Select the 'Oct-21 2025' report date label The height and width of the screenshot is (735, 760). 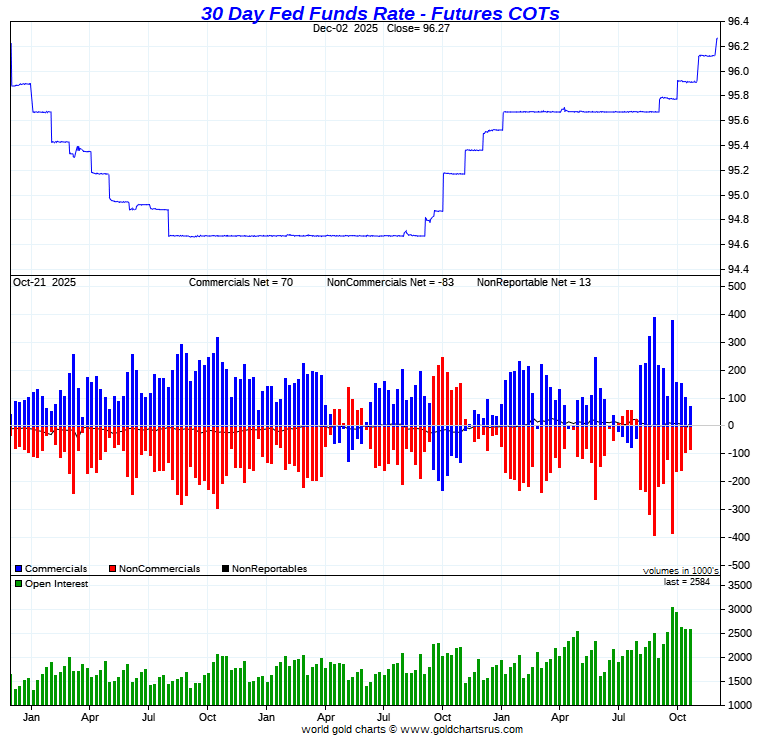coord(44,283)
